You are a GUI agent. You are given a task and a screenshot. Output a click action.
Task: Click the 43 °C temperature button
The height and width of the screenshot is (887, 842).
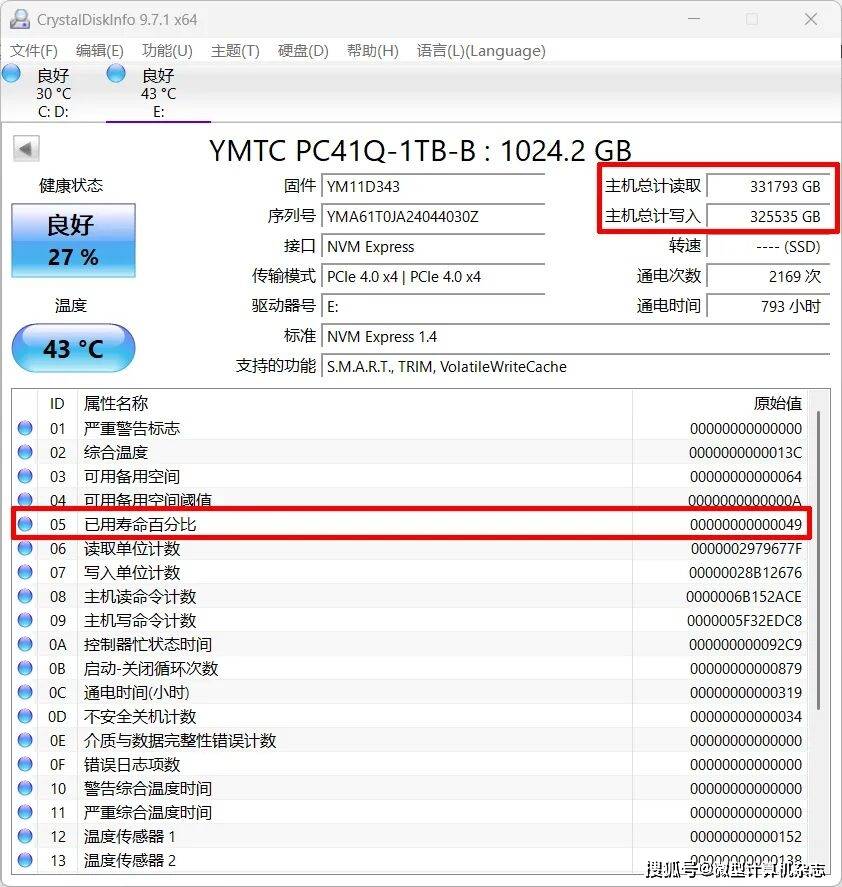pyautogui.click(x=73, y=349)
